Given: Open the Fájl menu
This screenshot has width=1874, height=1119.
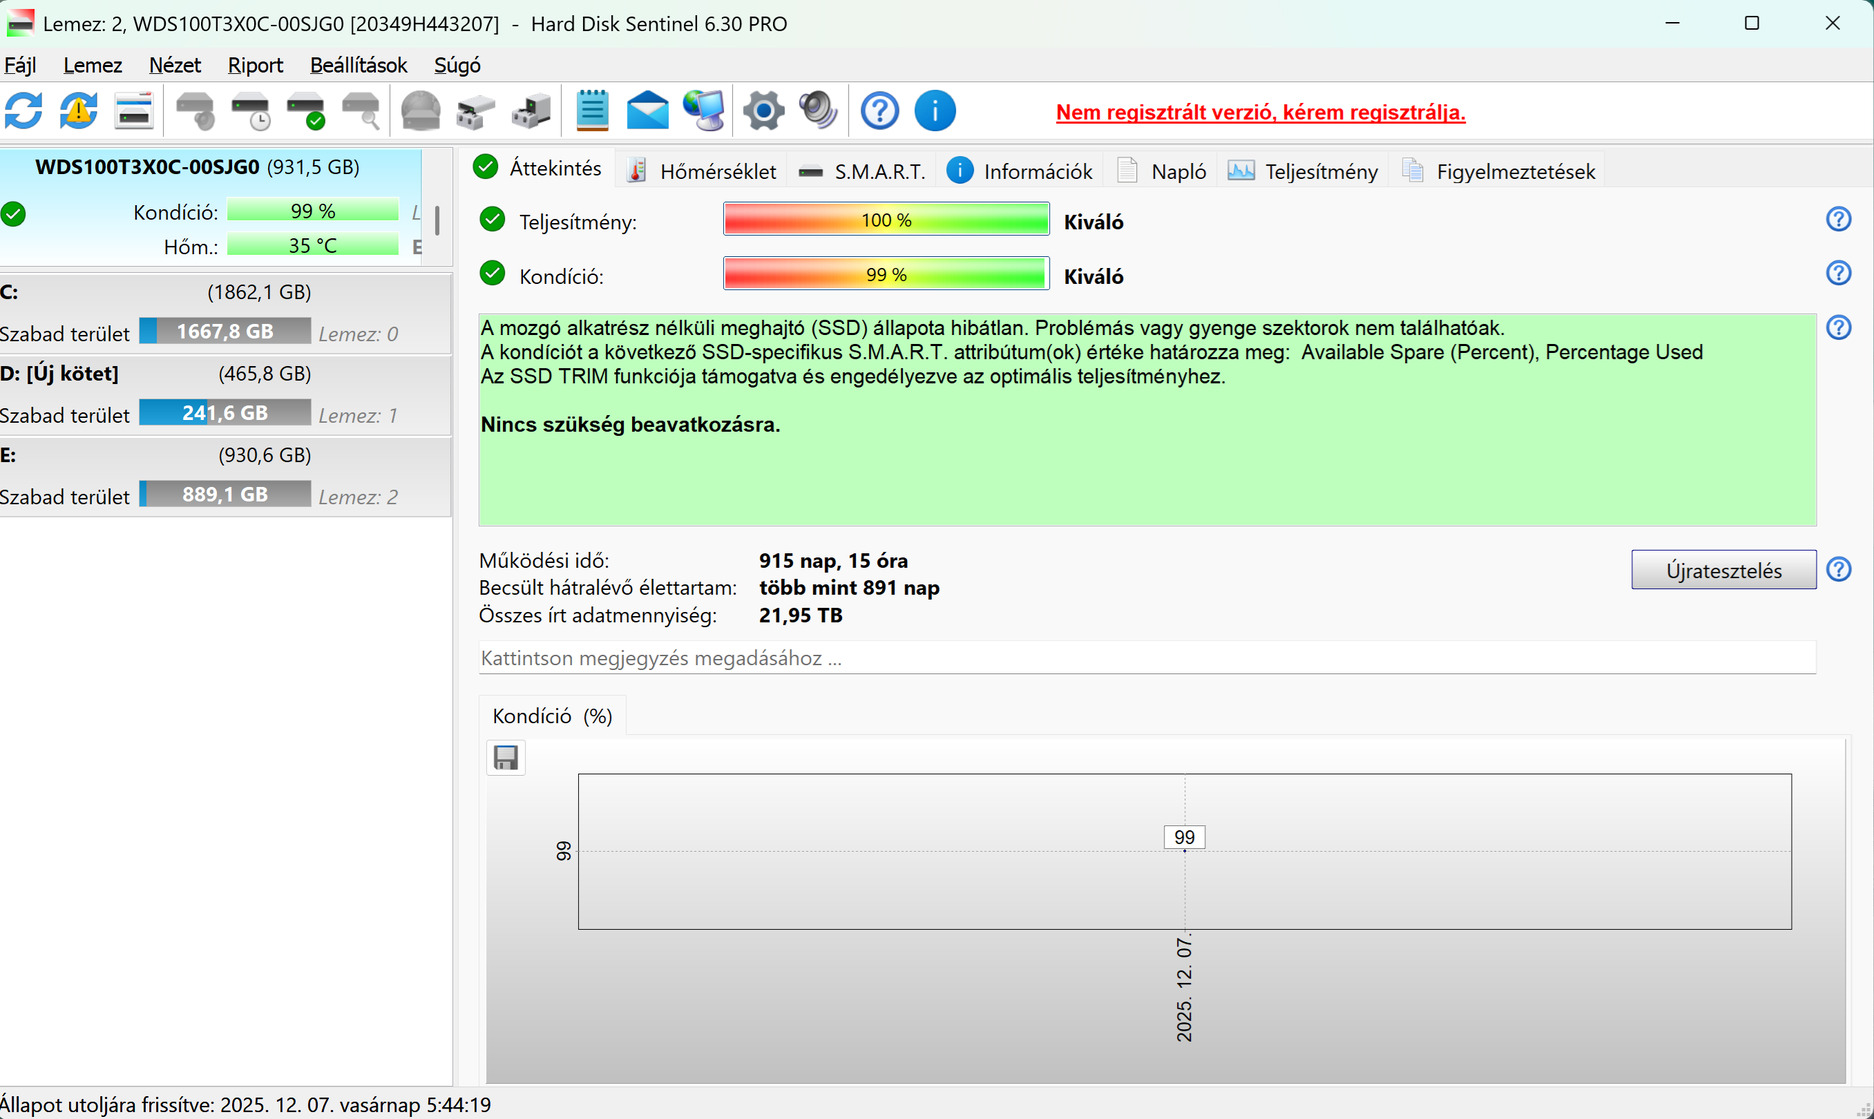Looking at the screenshot, I should click(20, 65).
